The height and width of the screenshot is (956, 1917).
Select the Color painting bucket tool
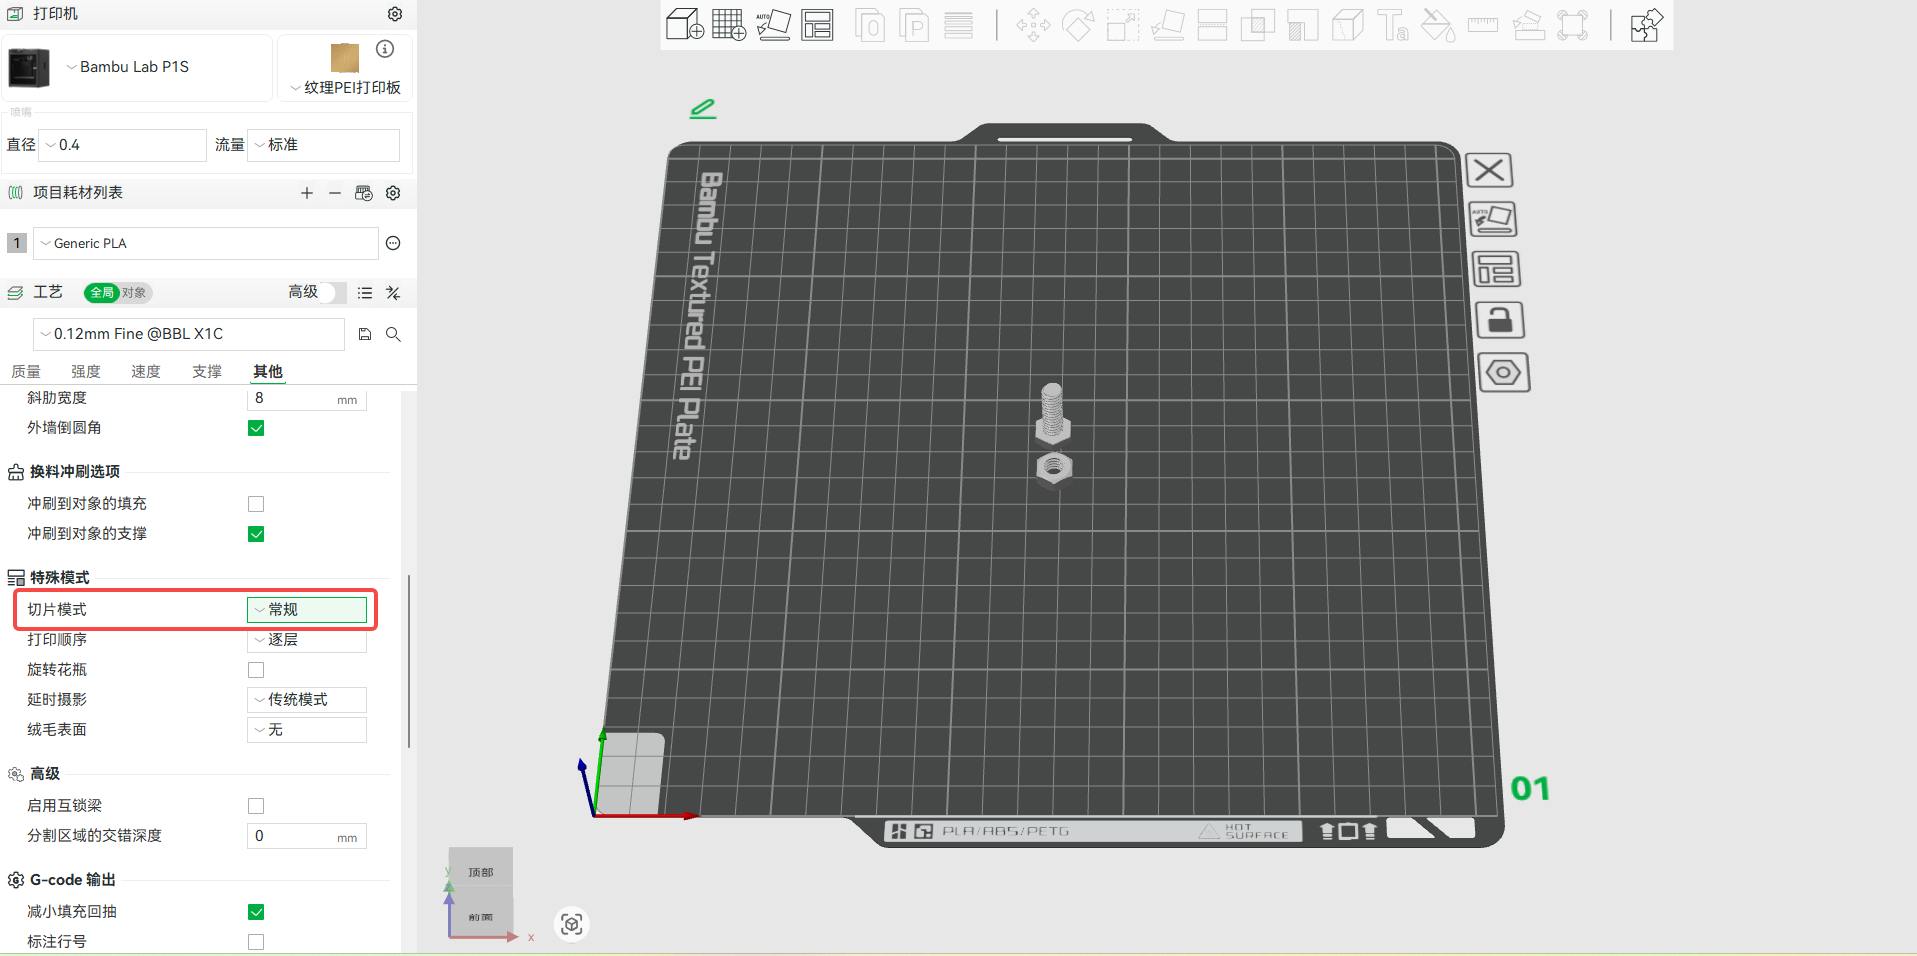point(1437,25)
